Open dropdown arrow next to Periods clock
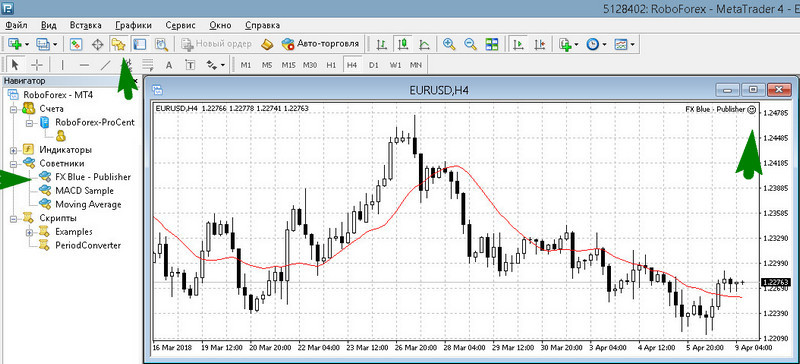The width and height of the screenshot is (800, 364). coord(604,45)
